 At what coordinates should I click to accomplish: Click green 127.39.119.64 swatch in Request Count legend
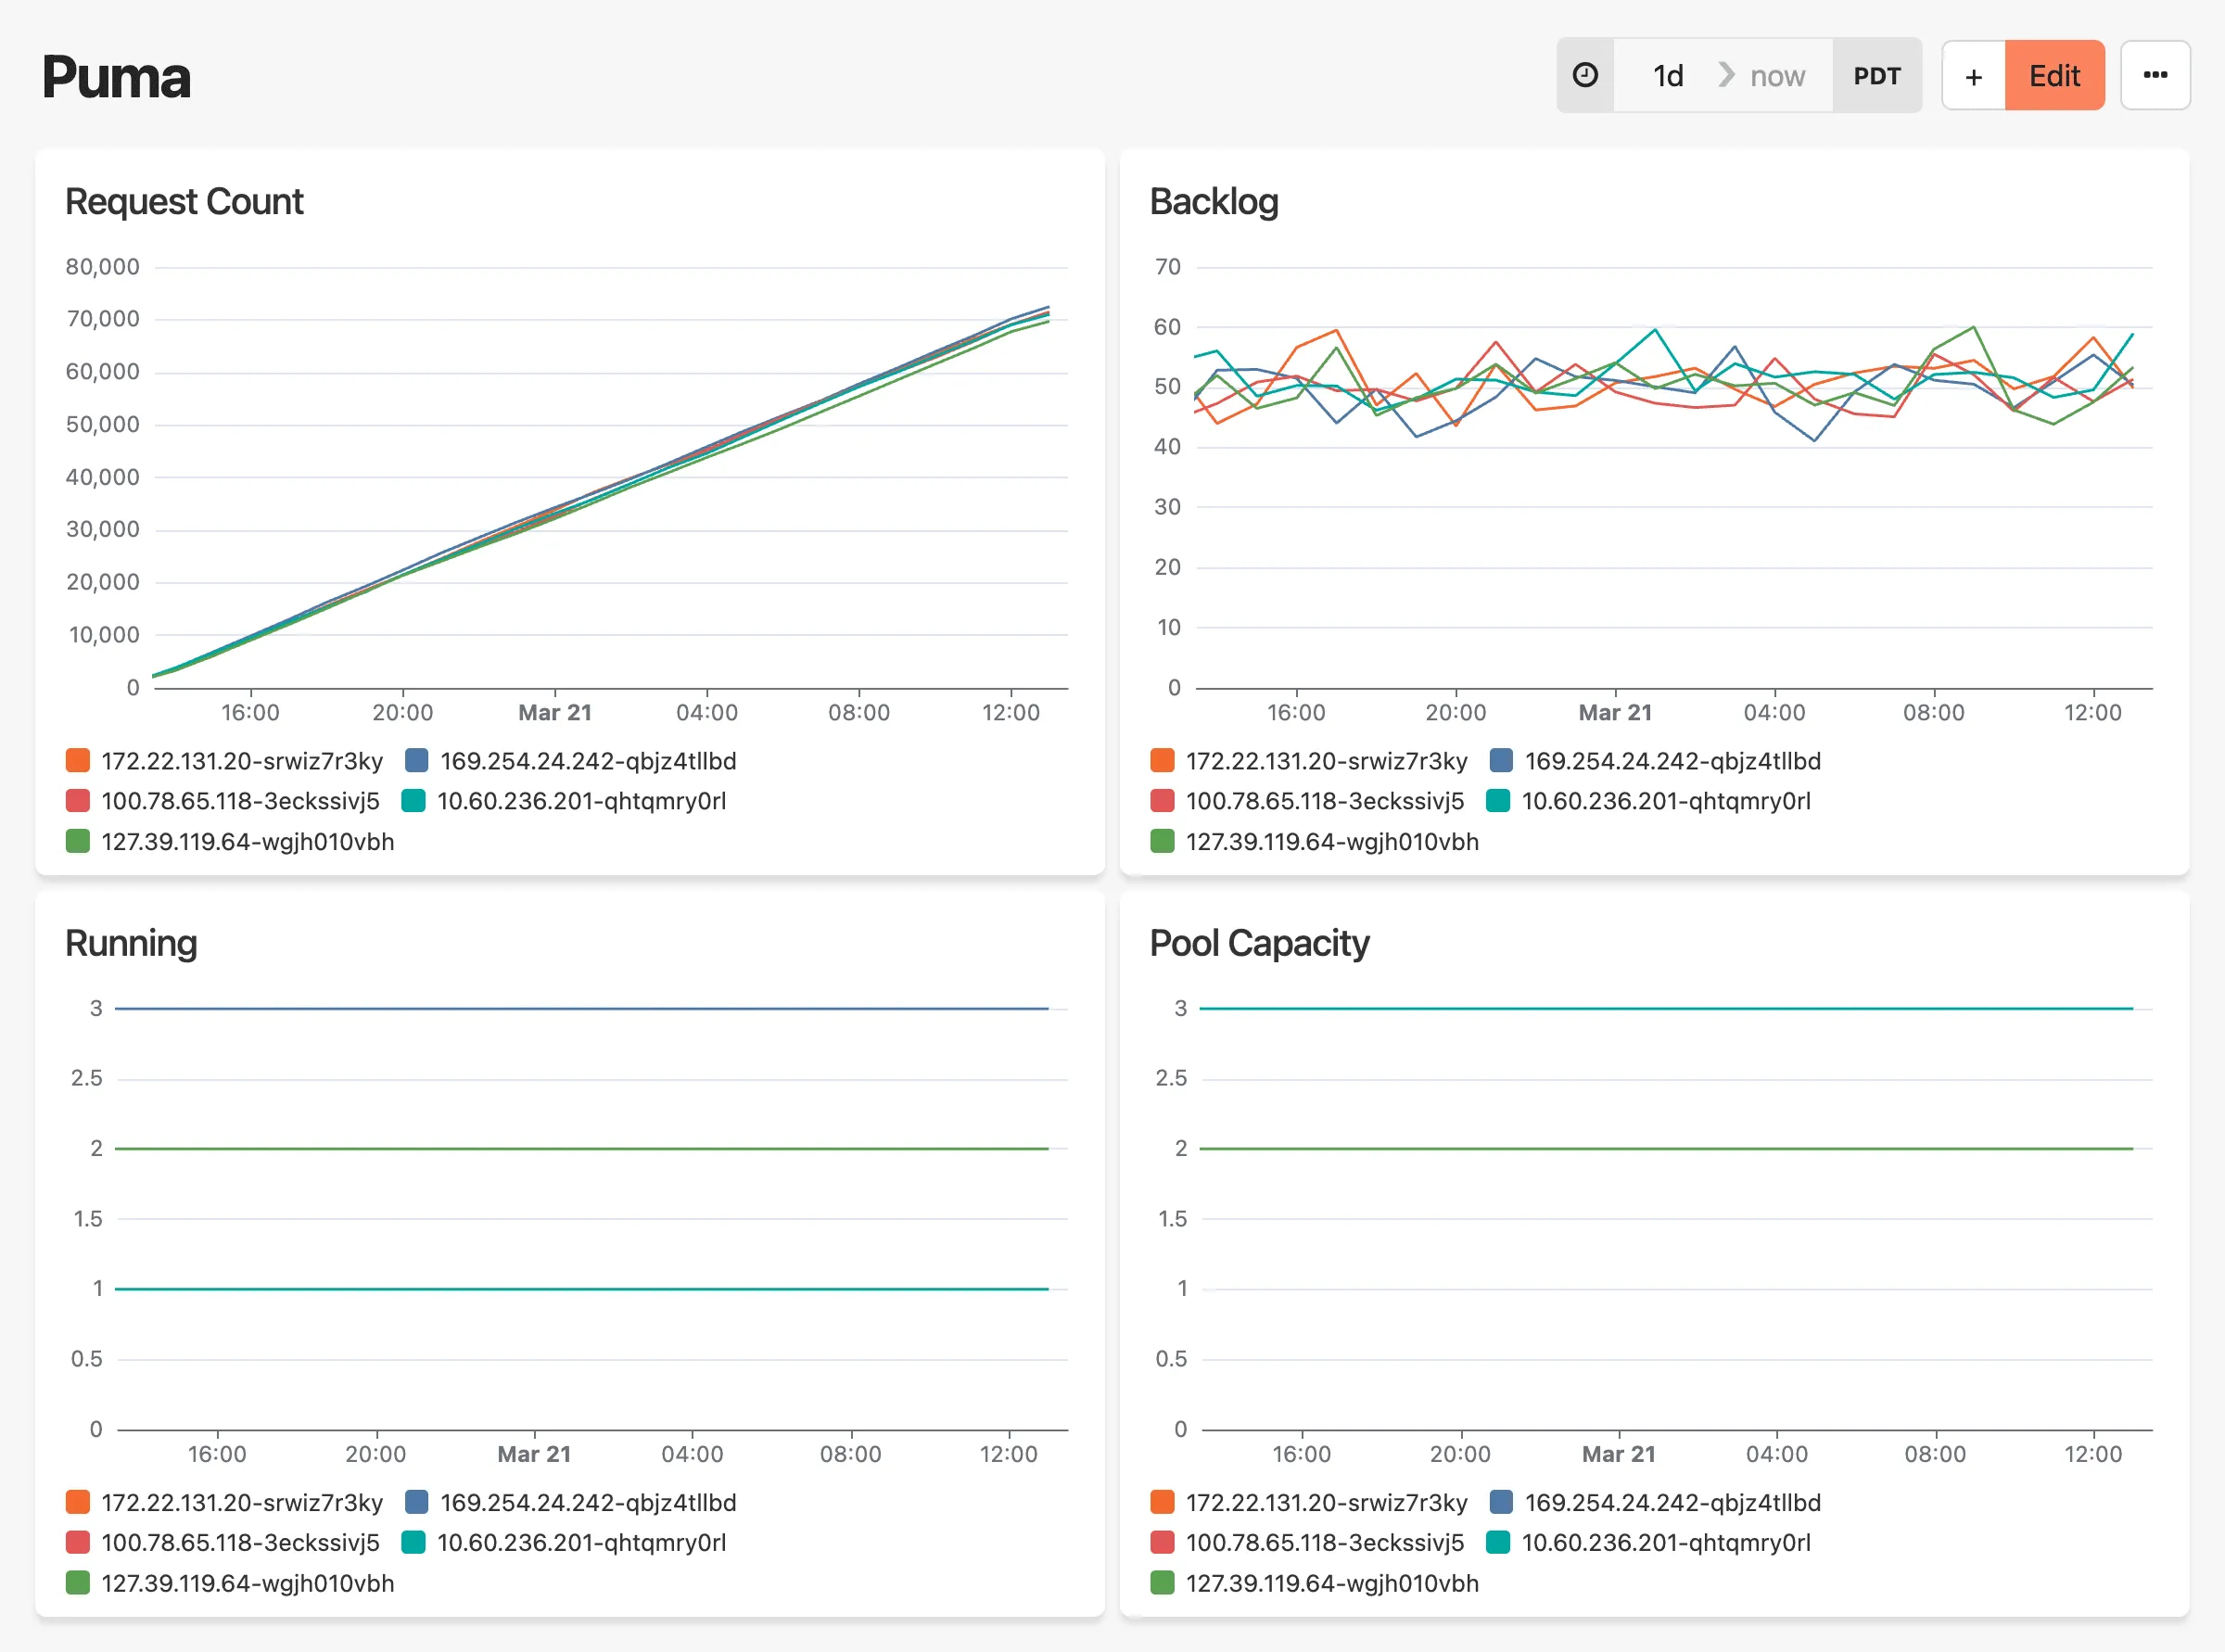(x=78, y=842)
